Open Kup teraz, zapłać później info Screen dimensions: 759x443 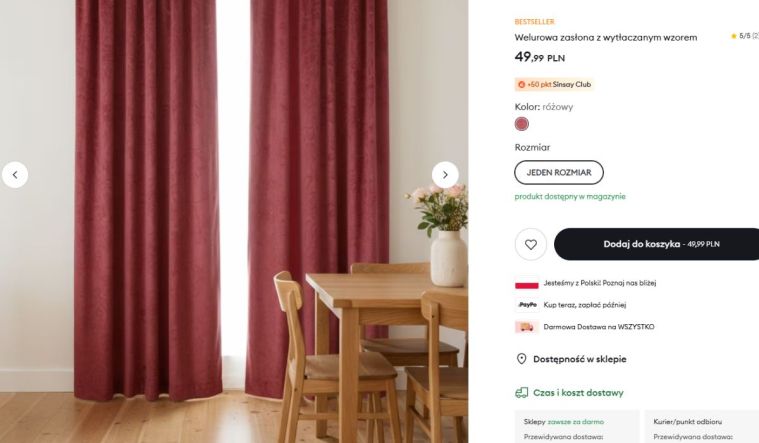coord(585,305)
